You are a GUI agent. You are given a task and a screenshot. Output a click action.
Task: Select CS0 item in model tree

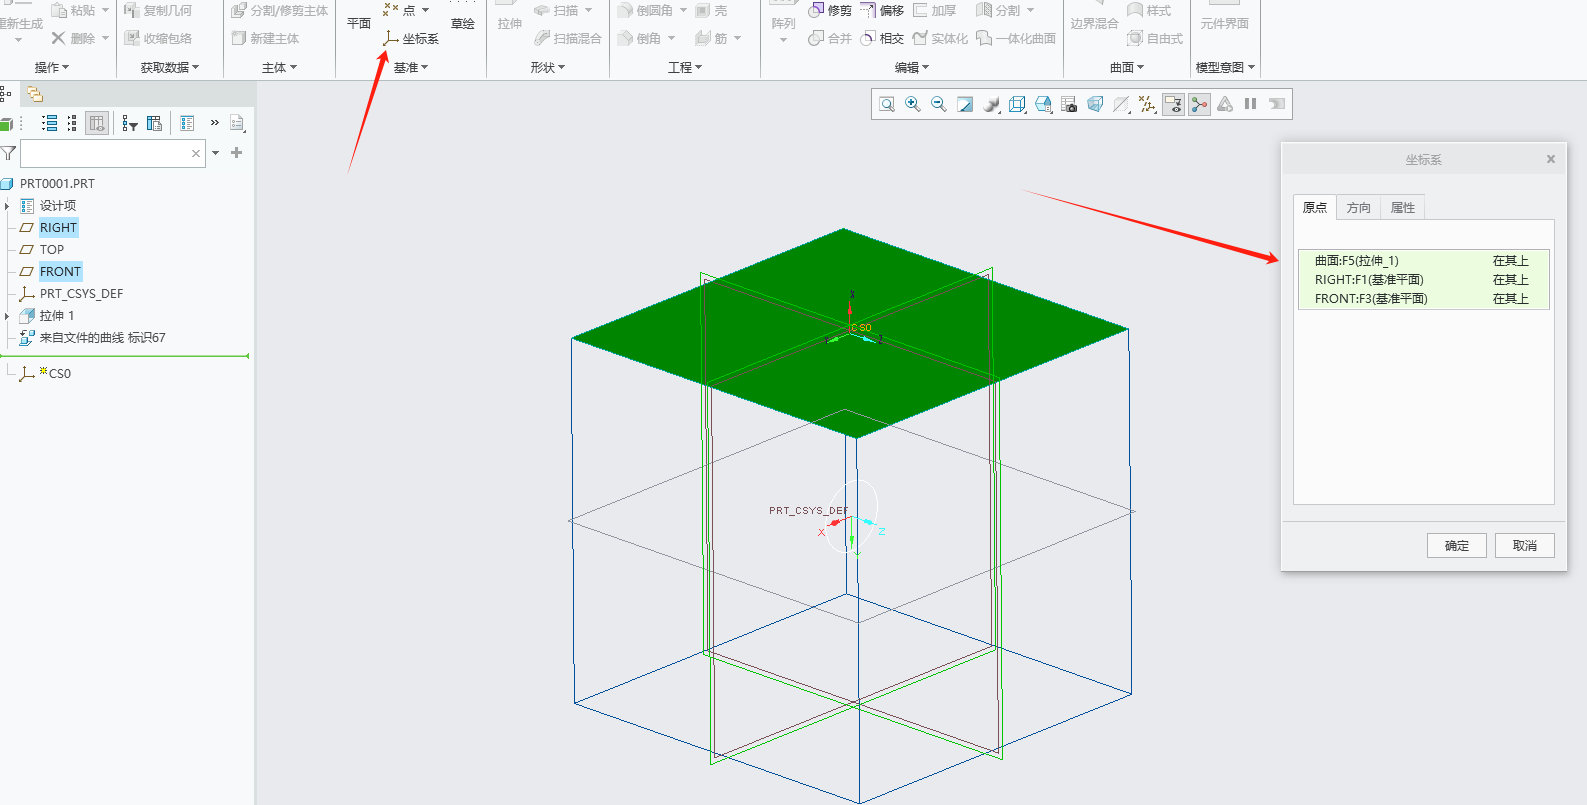(x=59, y=373)
